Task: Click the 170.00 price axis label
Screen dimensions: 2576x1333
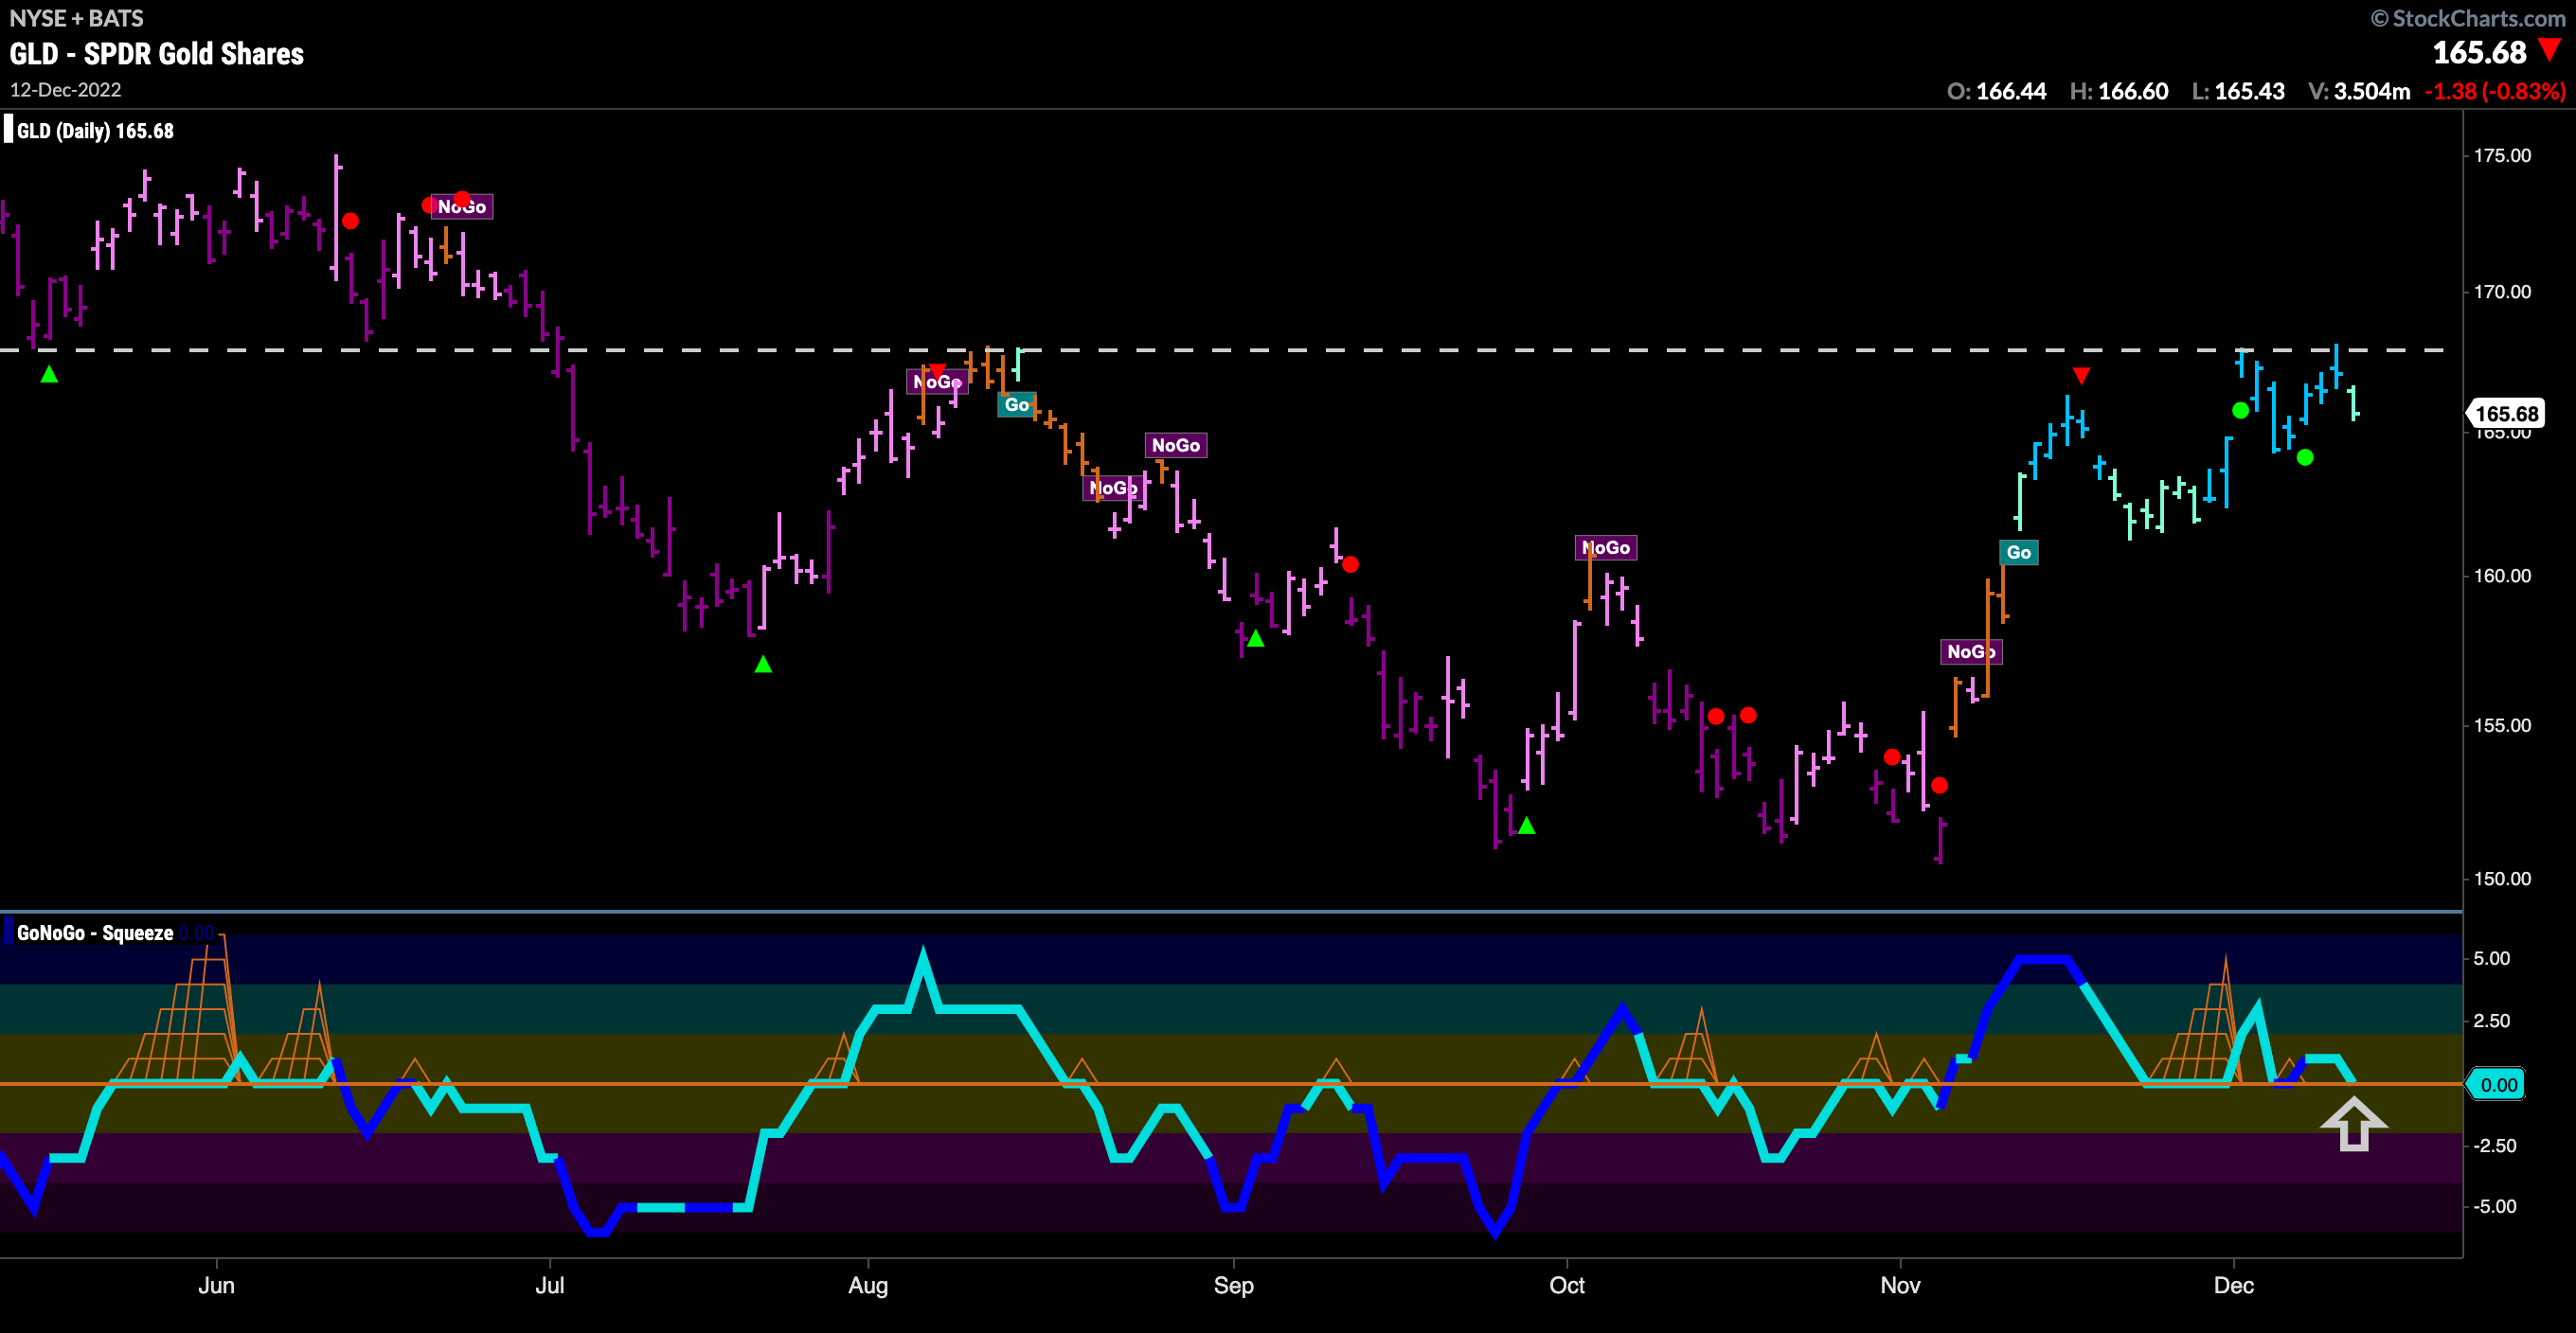Action: [2502, 292]
